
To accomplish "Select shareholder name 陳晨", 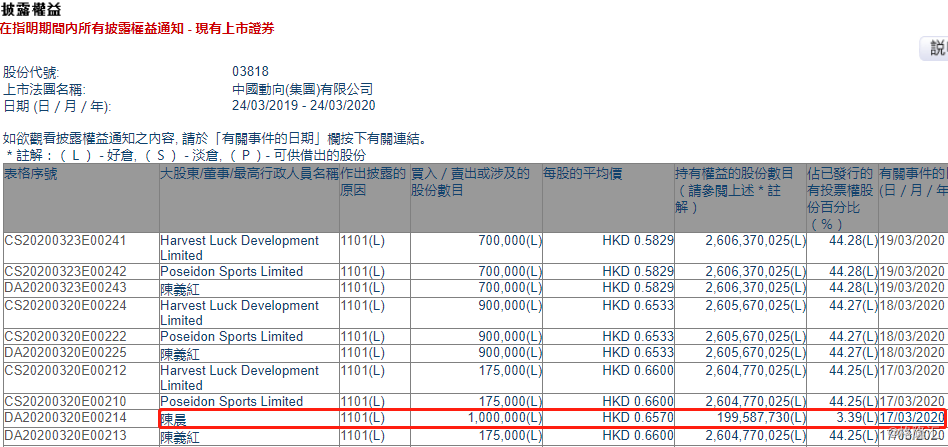I will [x=173, y=418].
